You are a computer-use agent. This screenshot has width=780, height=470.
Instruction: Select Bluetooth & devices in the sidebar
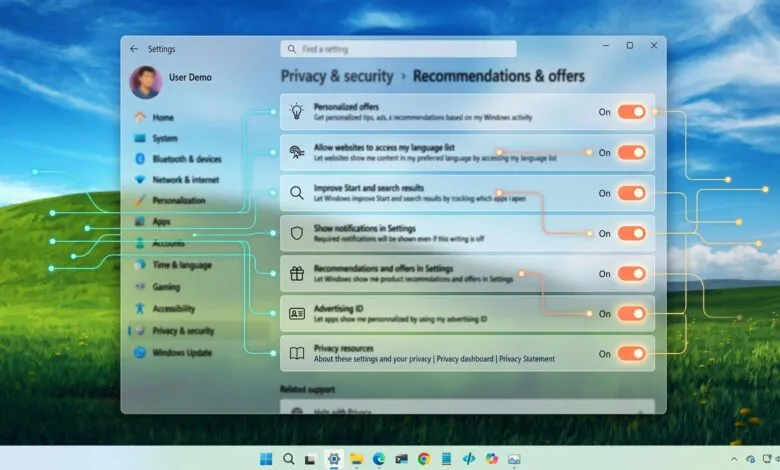pyautogui.click(x=186, y=159)
